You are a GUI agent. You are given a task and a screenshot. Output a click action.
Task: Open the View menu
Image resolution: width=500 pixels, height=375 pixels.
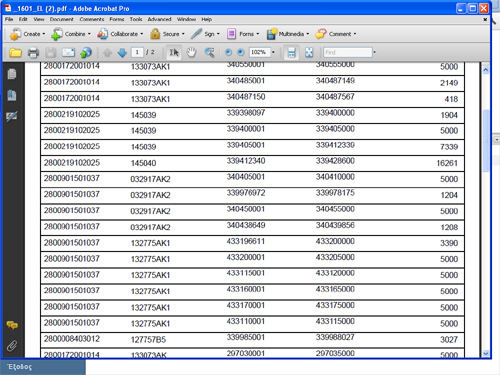click(x=39, y=19)
